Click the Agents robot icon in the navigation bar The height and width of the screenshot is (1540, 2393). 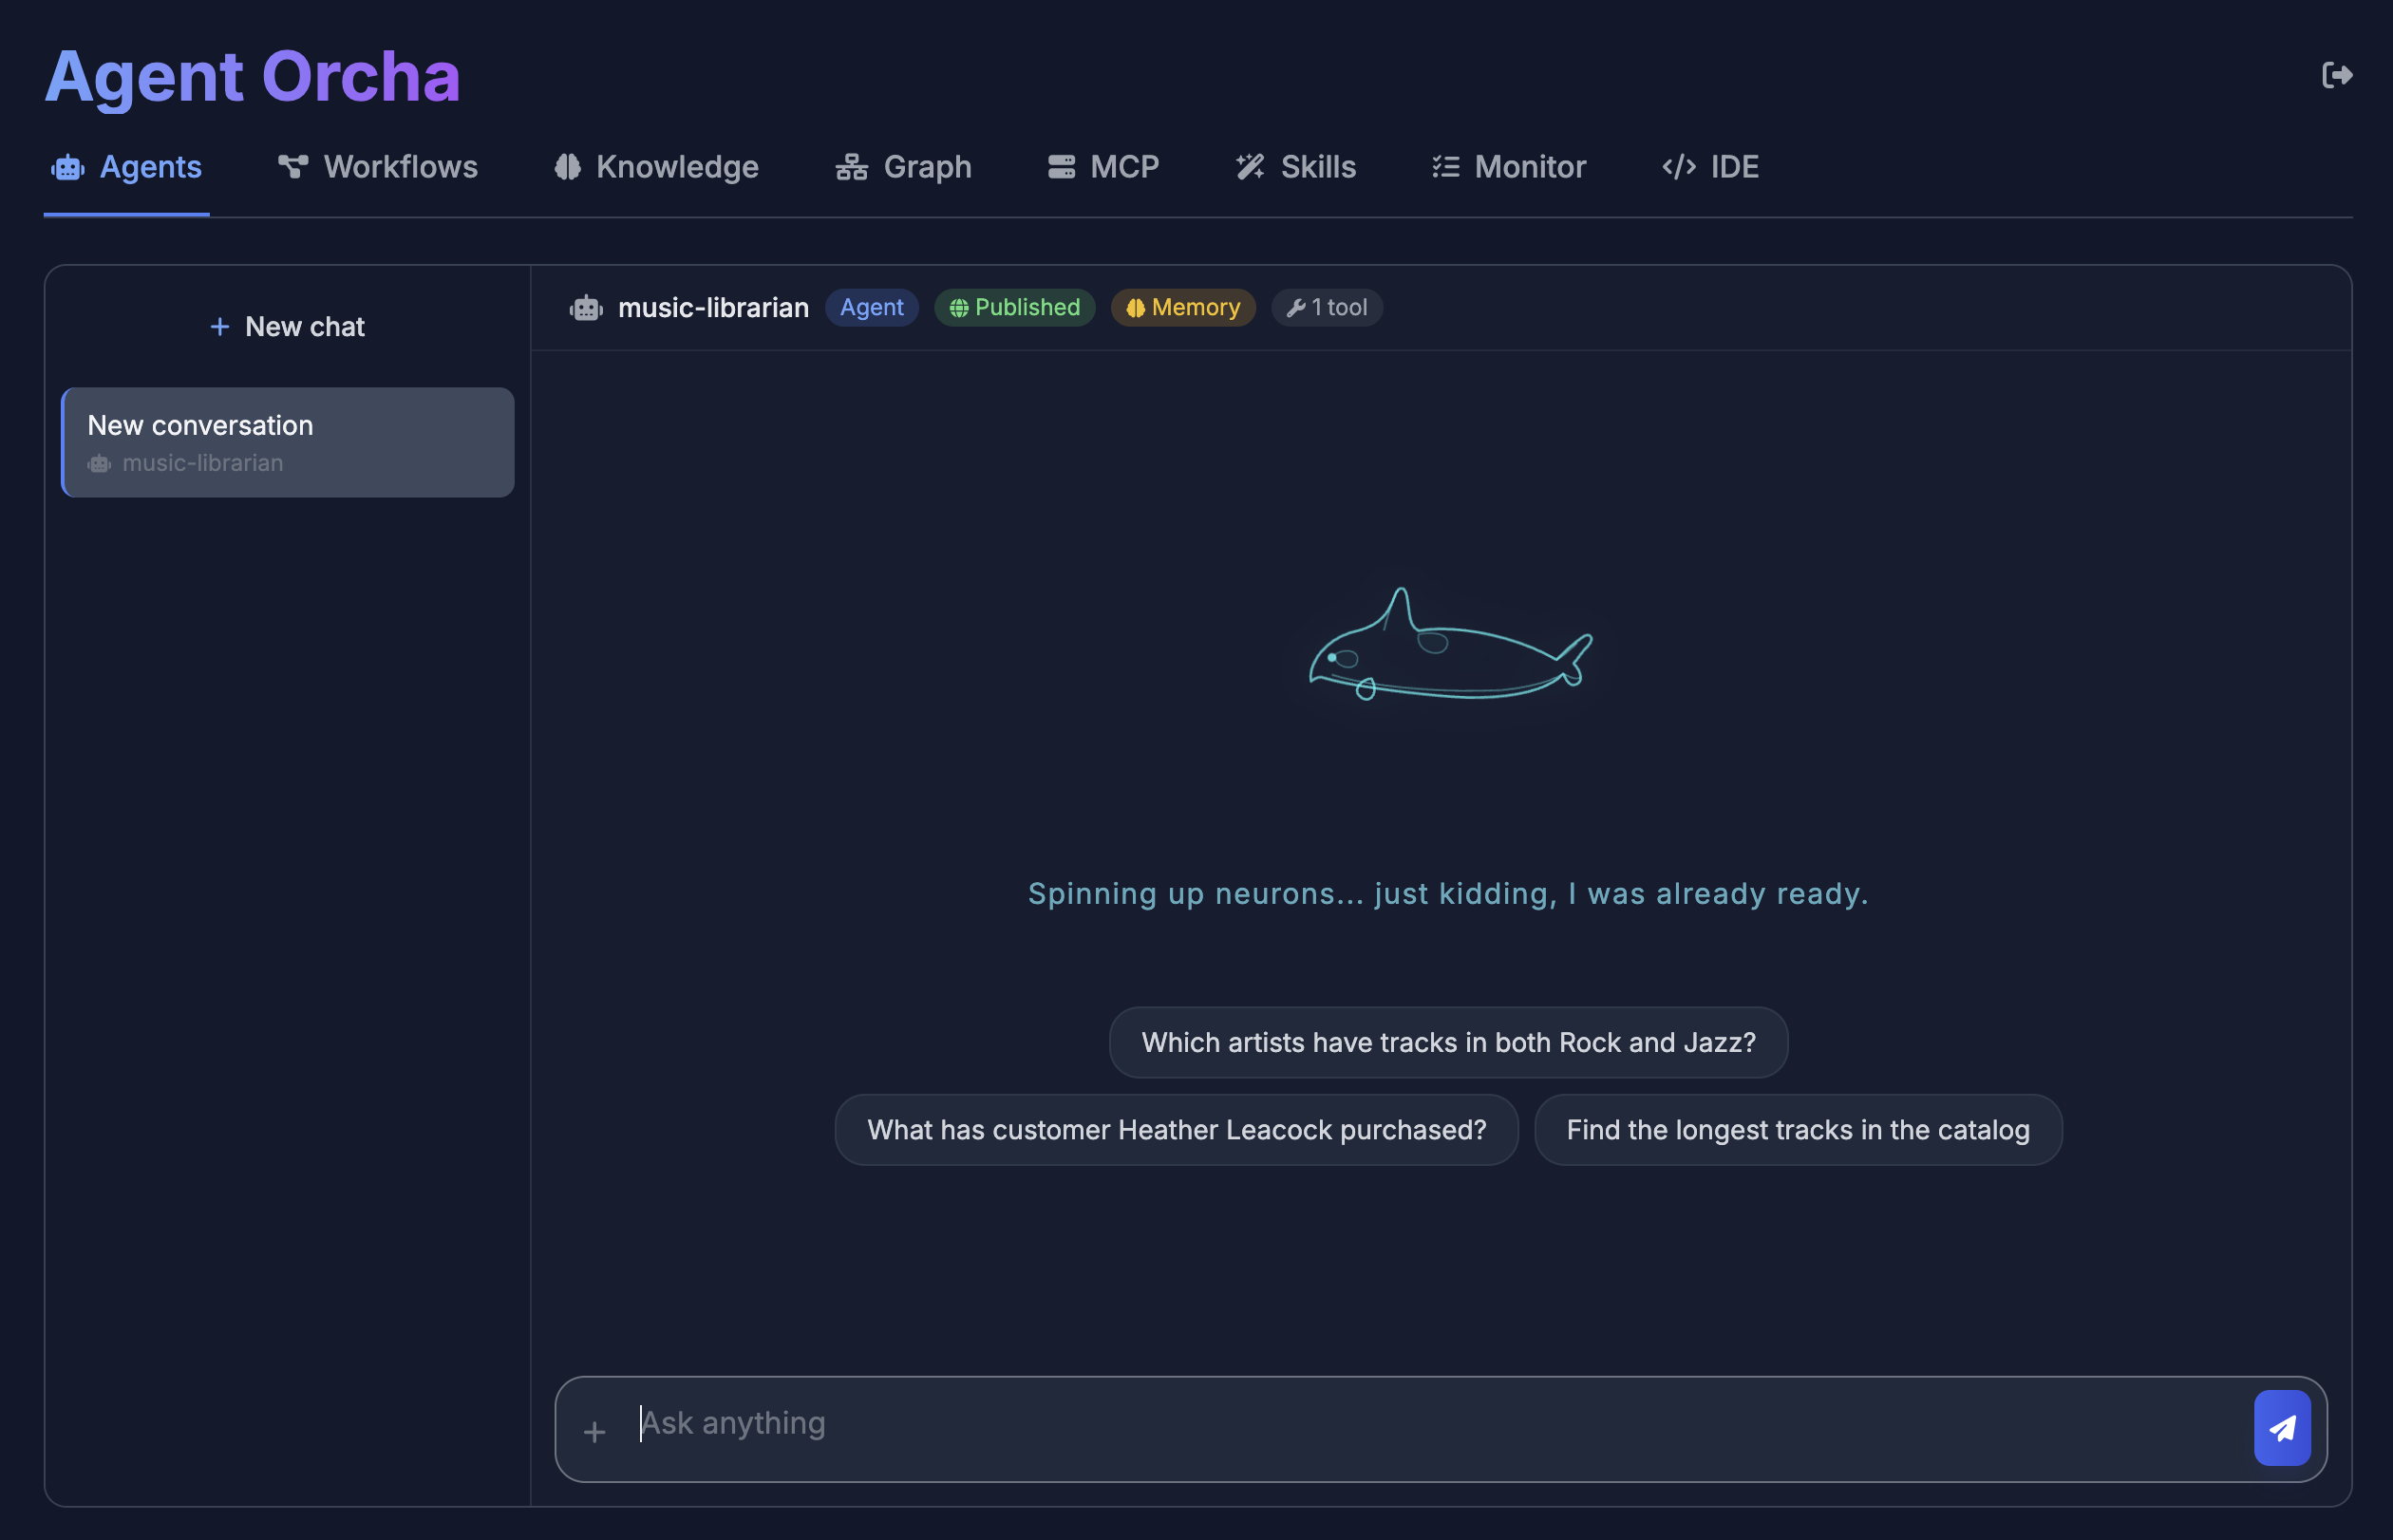tap(66, 167)
